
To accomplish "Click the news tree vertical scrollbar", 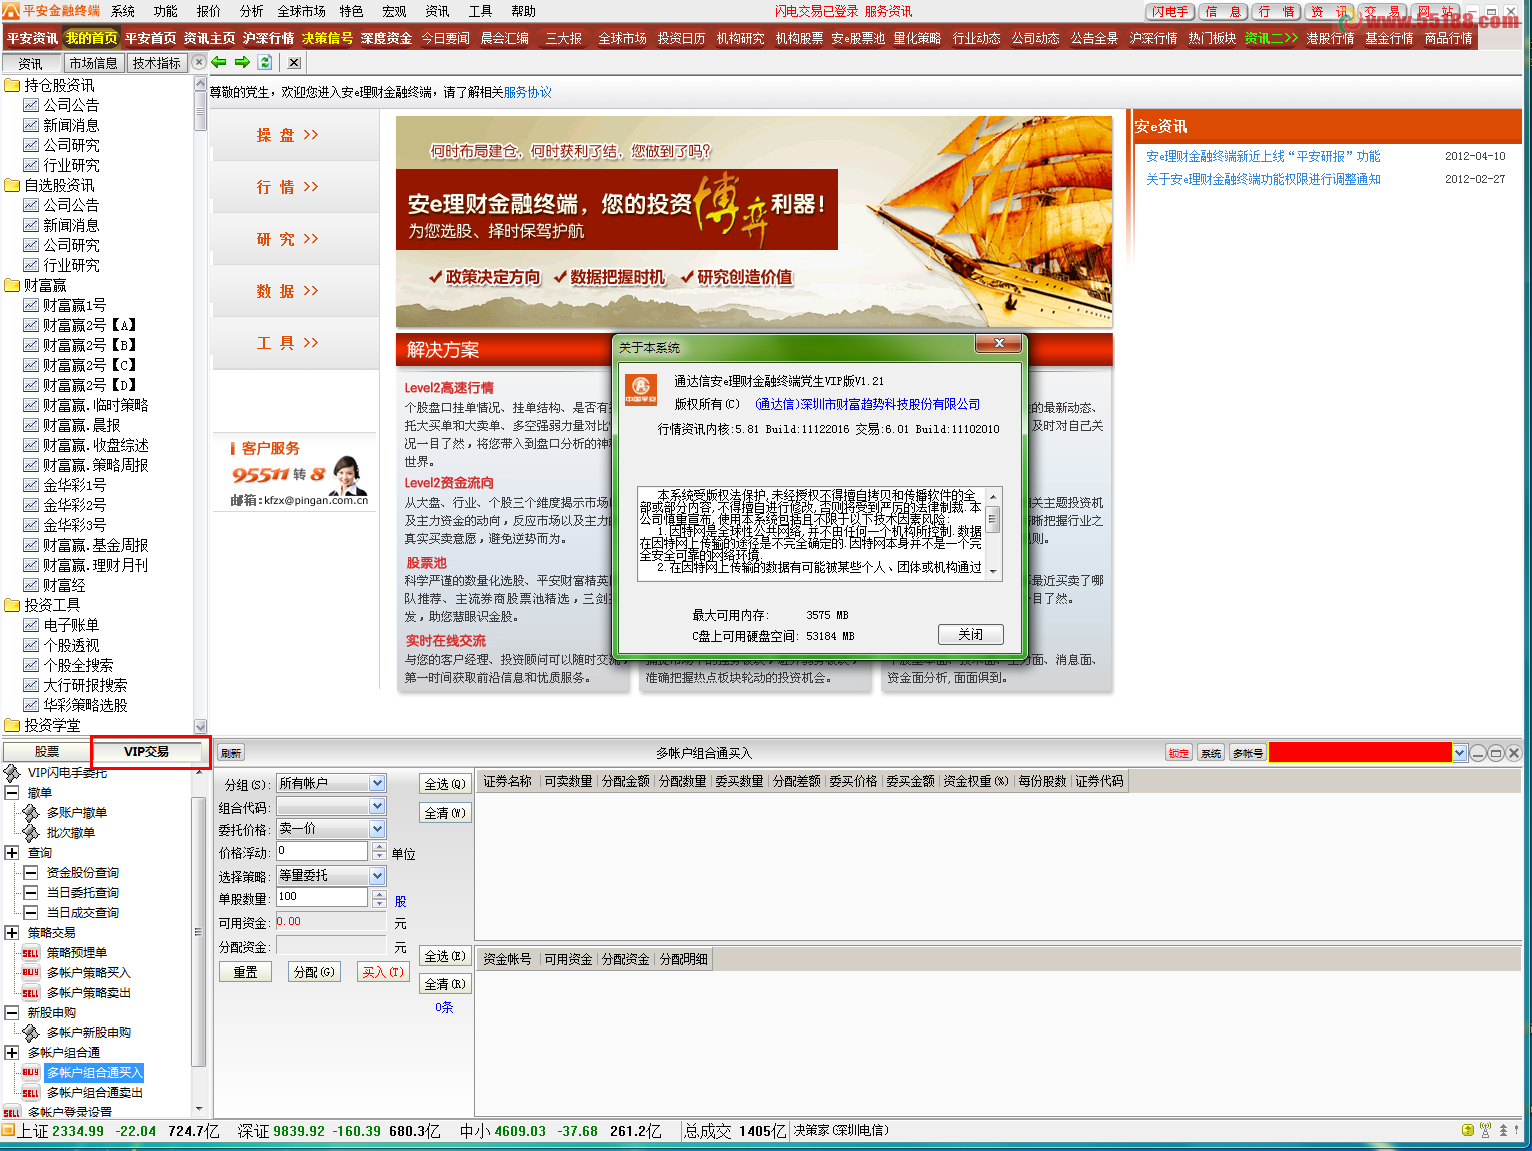I will click(200, 405).
